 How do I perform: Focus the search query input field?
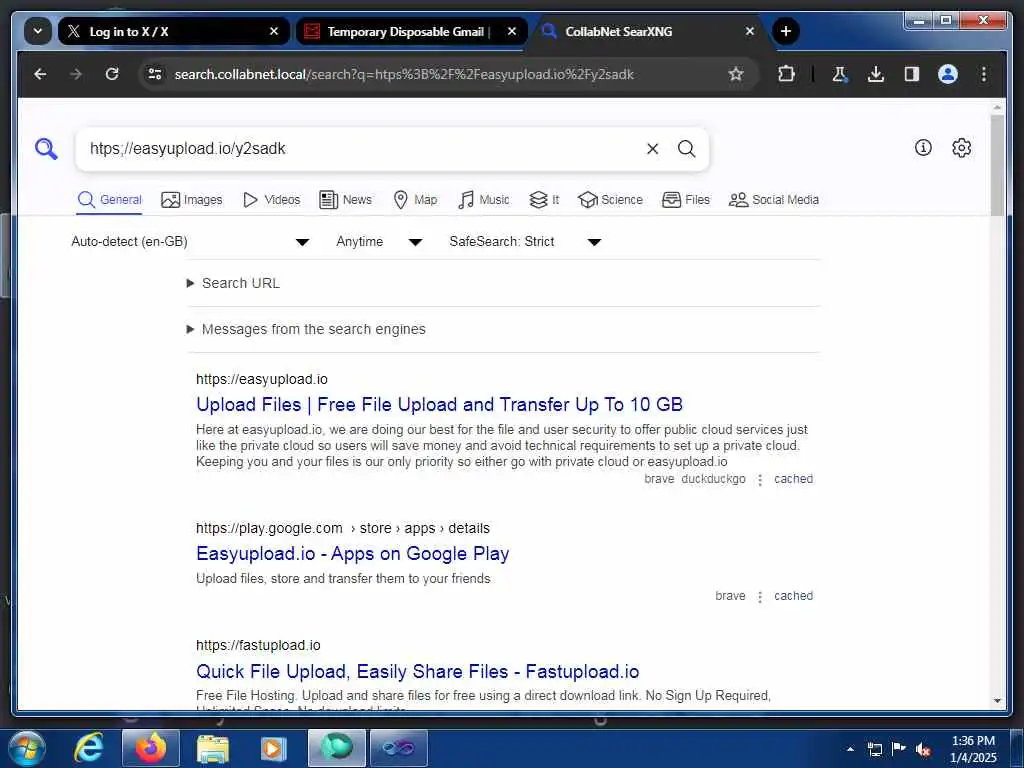[x=359, y=149]
